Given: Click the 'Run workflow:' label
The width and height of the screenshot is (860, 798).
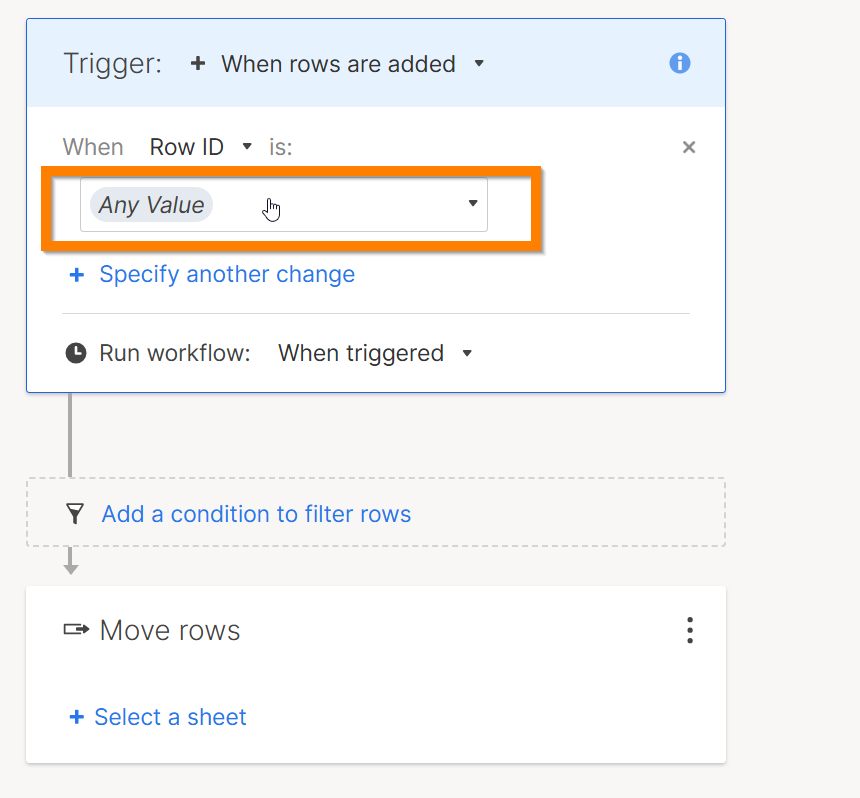Looking at the screenshot, I should (174, 353).
